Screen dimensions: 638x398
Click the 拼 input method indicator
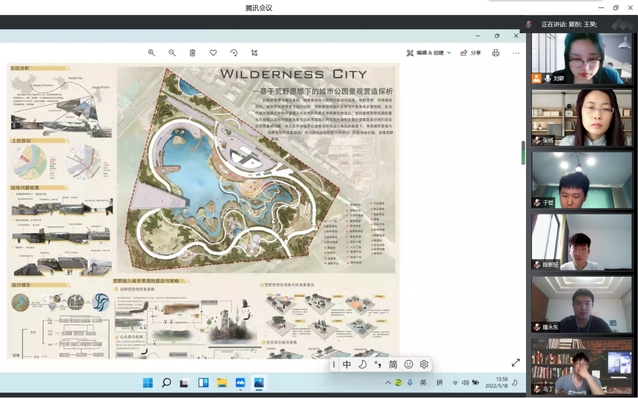click(439, 383)
